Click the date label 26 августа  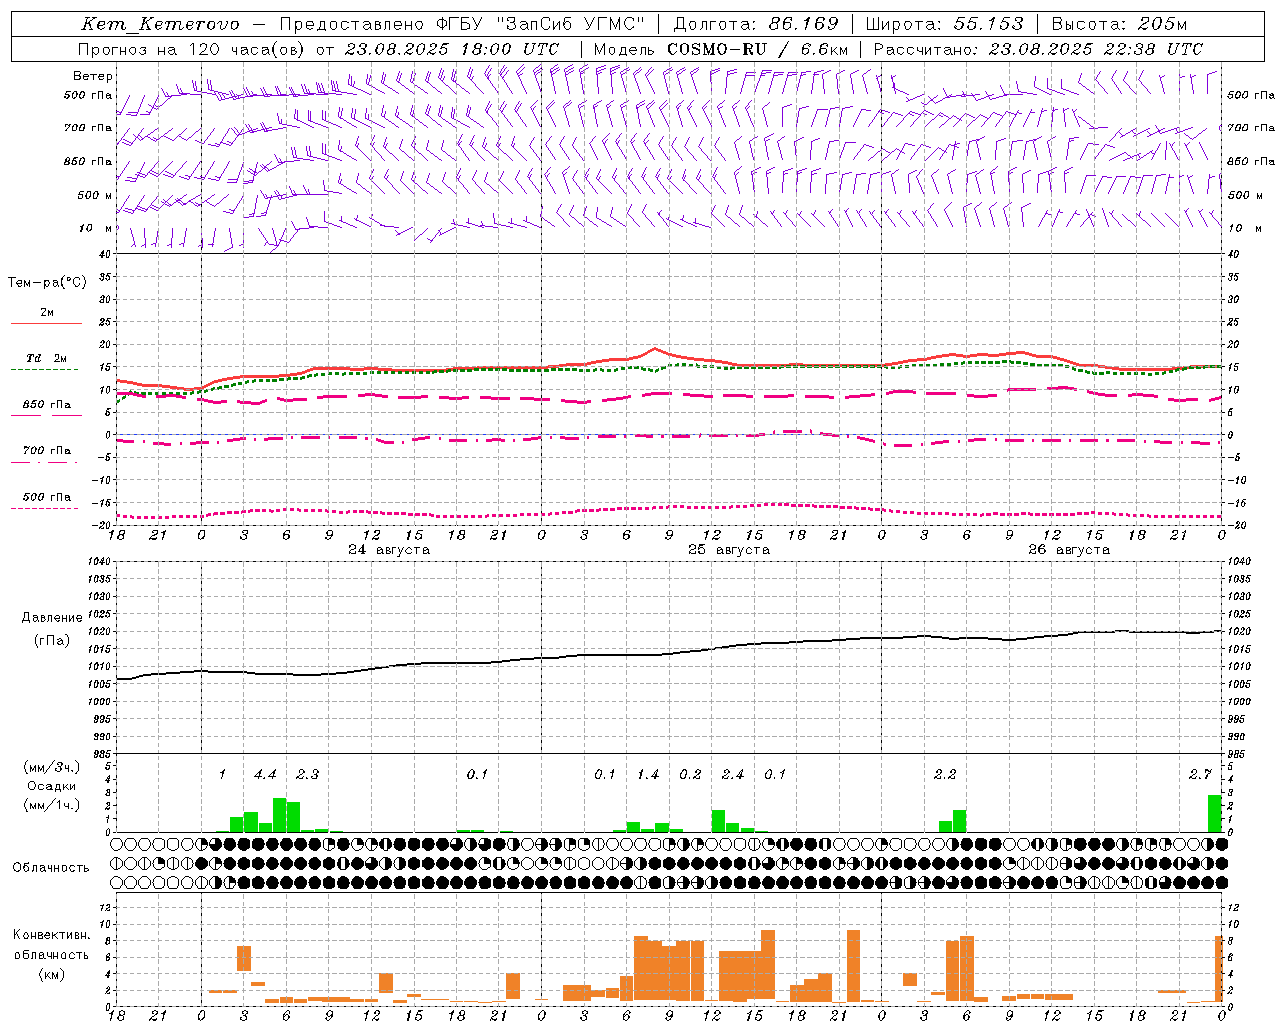coord(1069,550)
